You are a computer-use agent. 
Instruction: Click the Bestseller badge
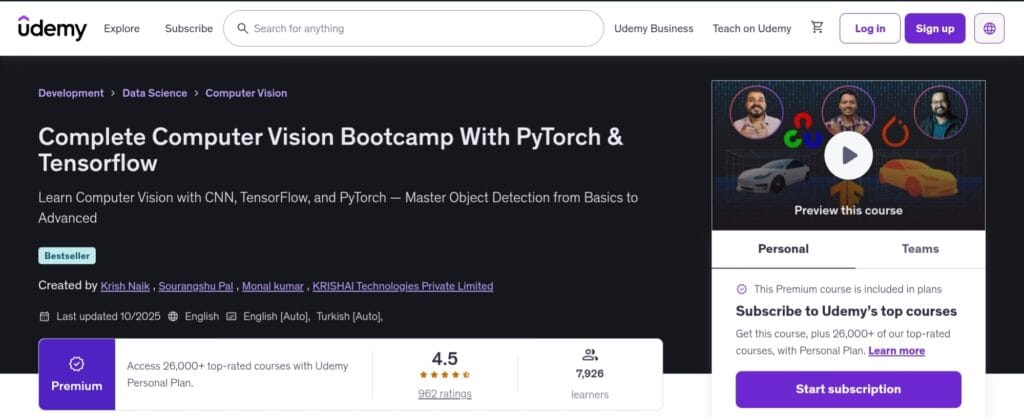point(67,256)
